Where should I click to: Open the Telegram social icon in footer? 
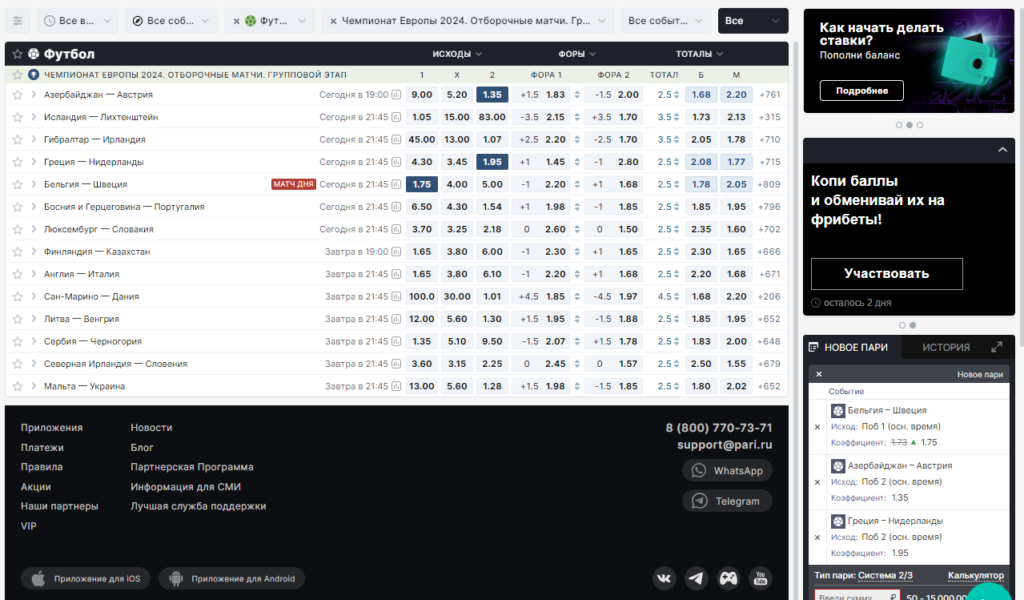click(x=696, y=578)
